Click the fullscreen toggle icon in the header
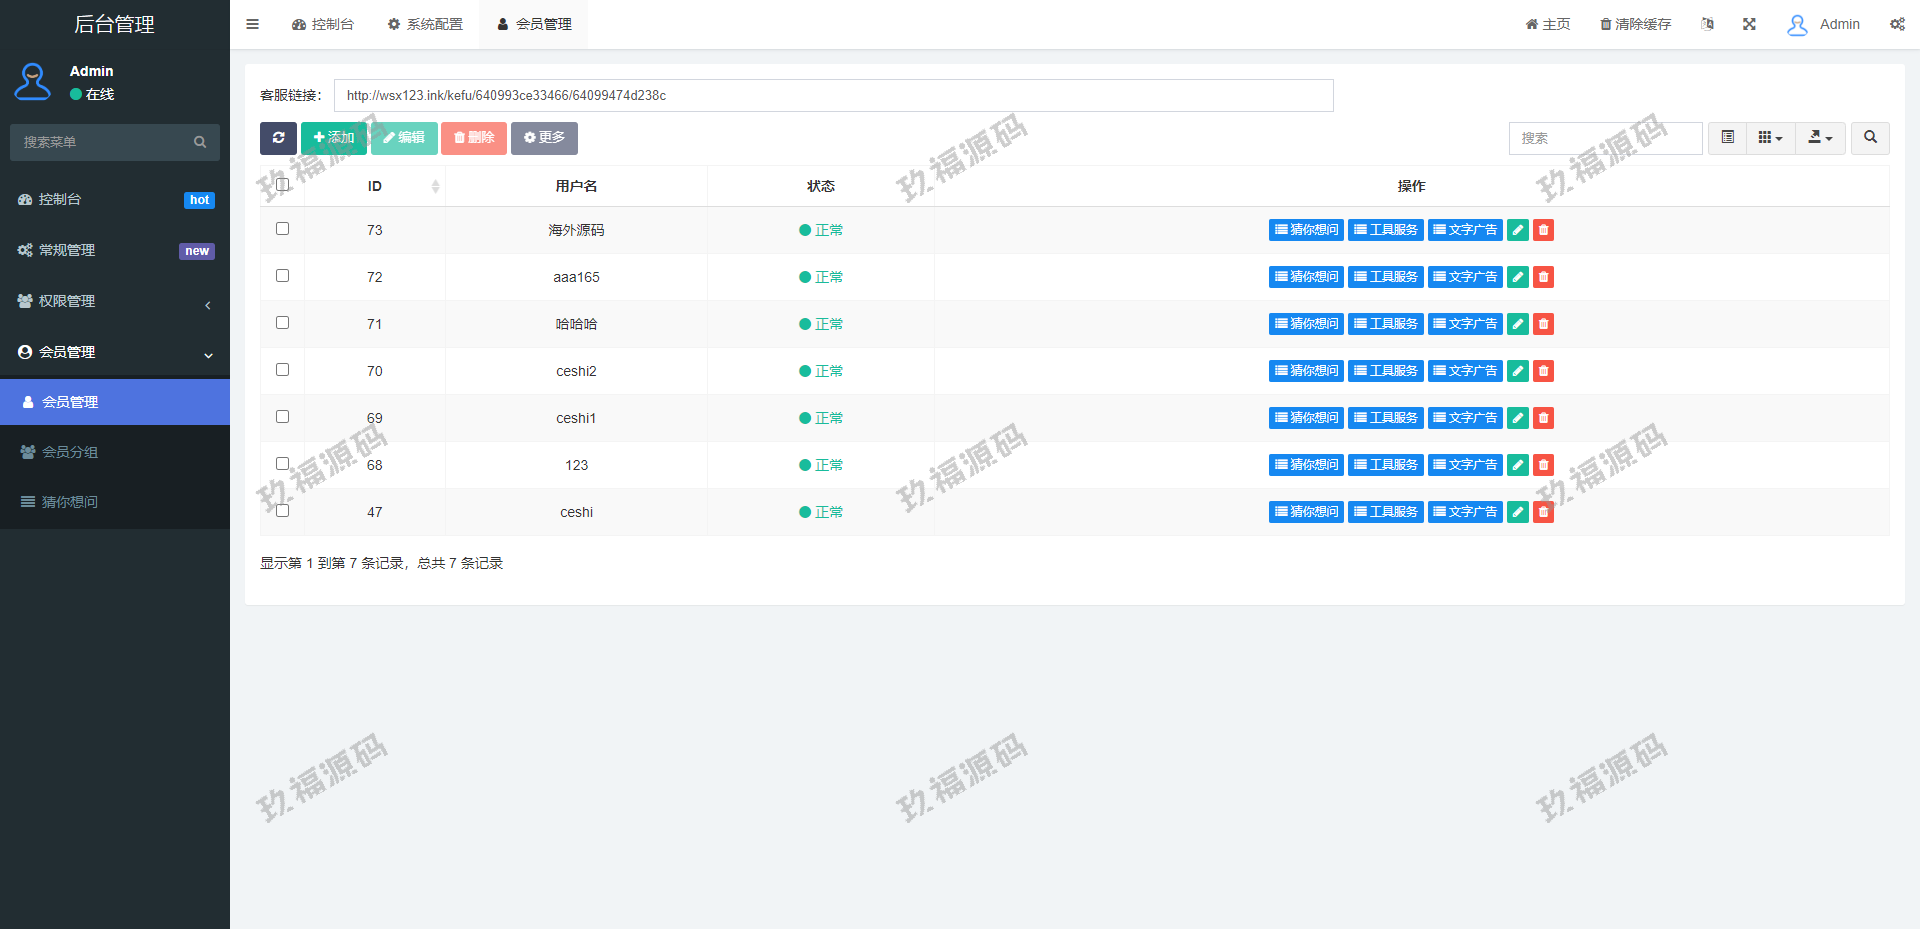The height and width of the screenshot is (929, 1920). pyautogui.click(x=1749, y=24)
